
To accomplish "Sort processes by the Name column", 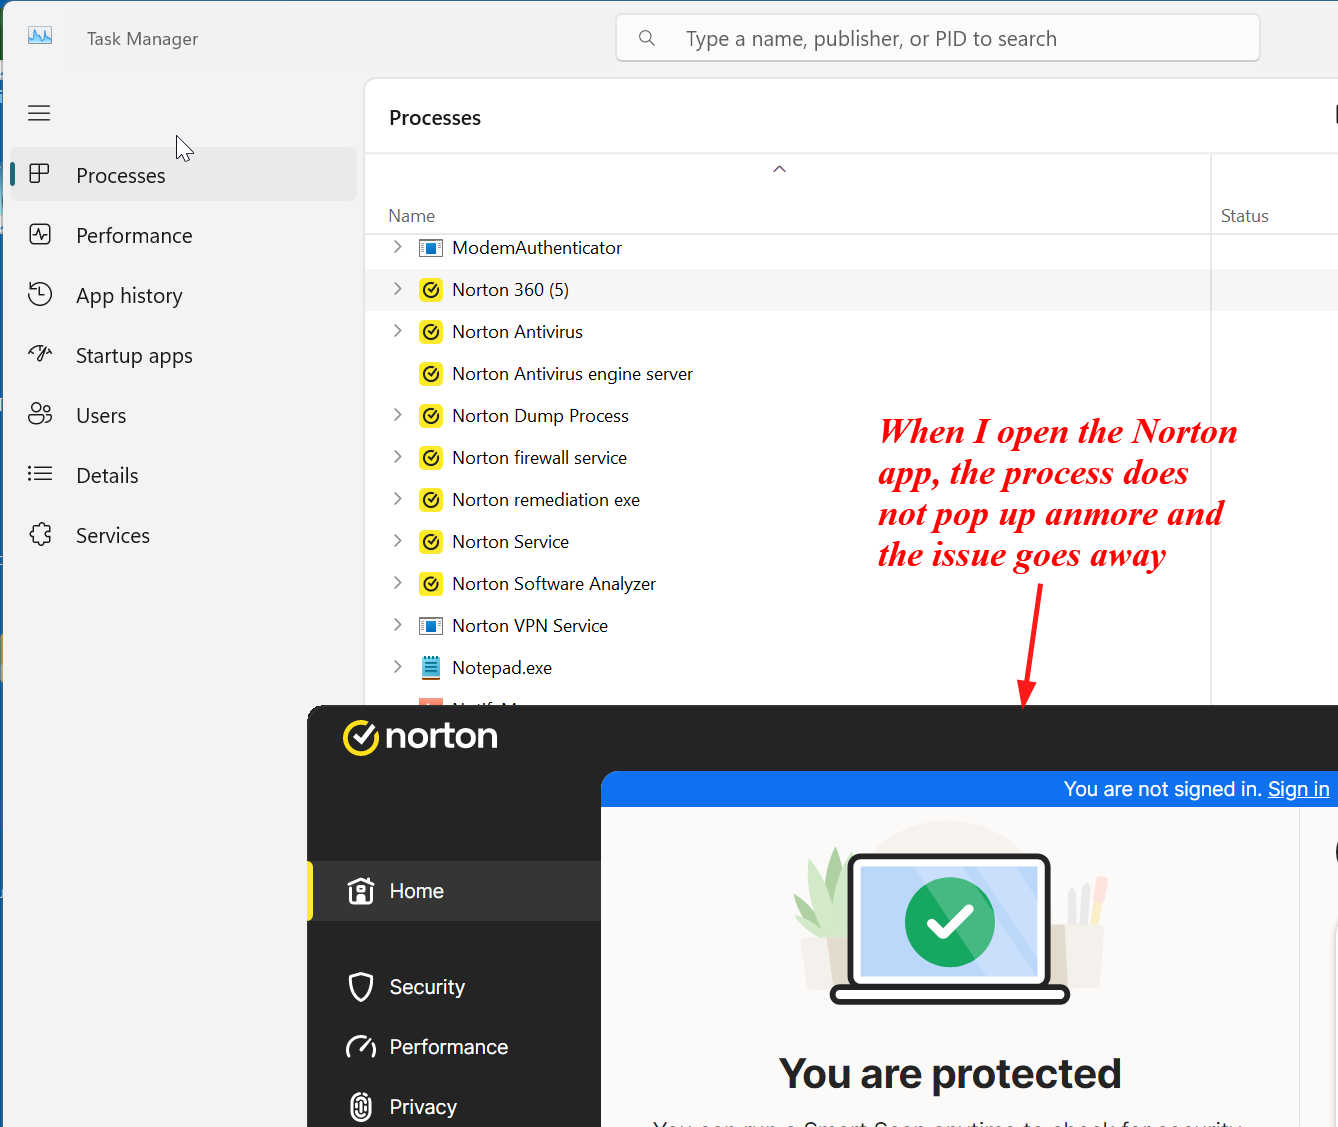I will tap(411, 216).
